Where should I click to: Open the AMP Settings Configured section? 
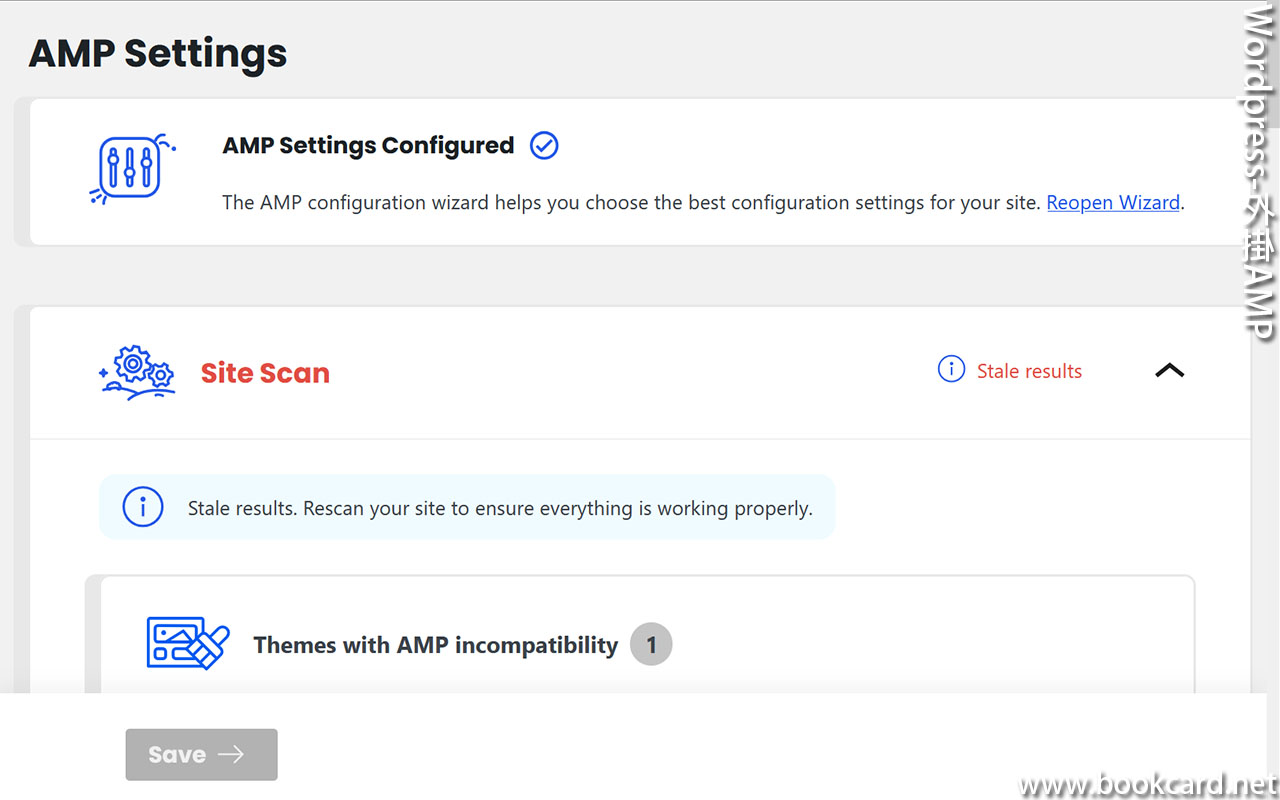[368, 145]
